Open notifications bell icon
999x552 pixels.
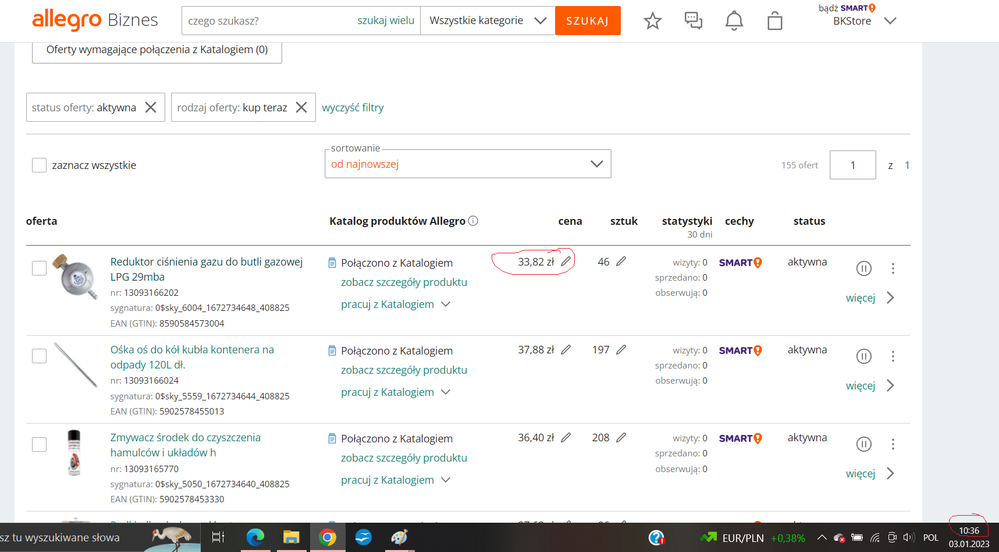coord(734,21)
